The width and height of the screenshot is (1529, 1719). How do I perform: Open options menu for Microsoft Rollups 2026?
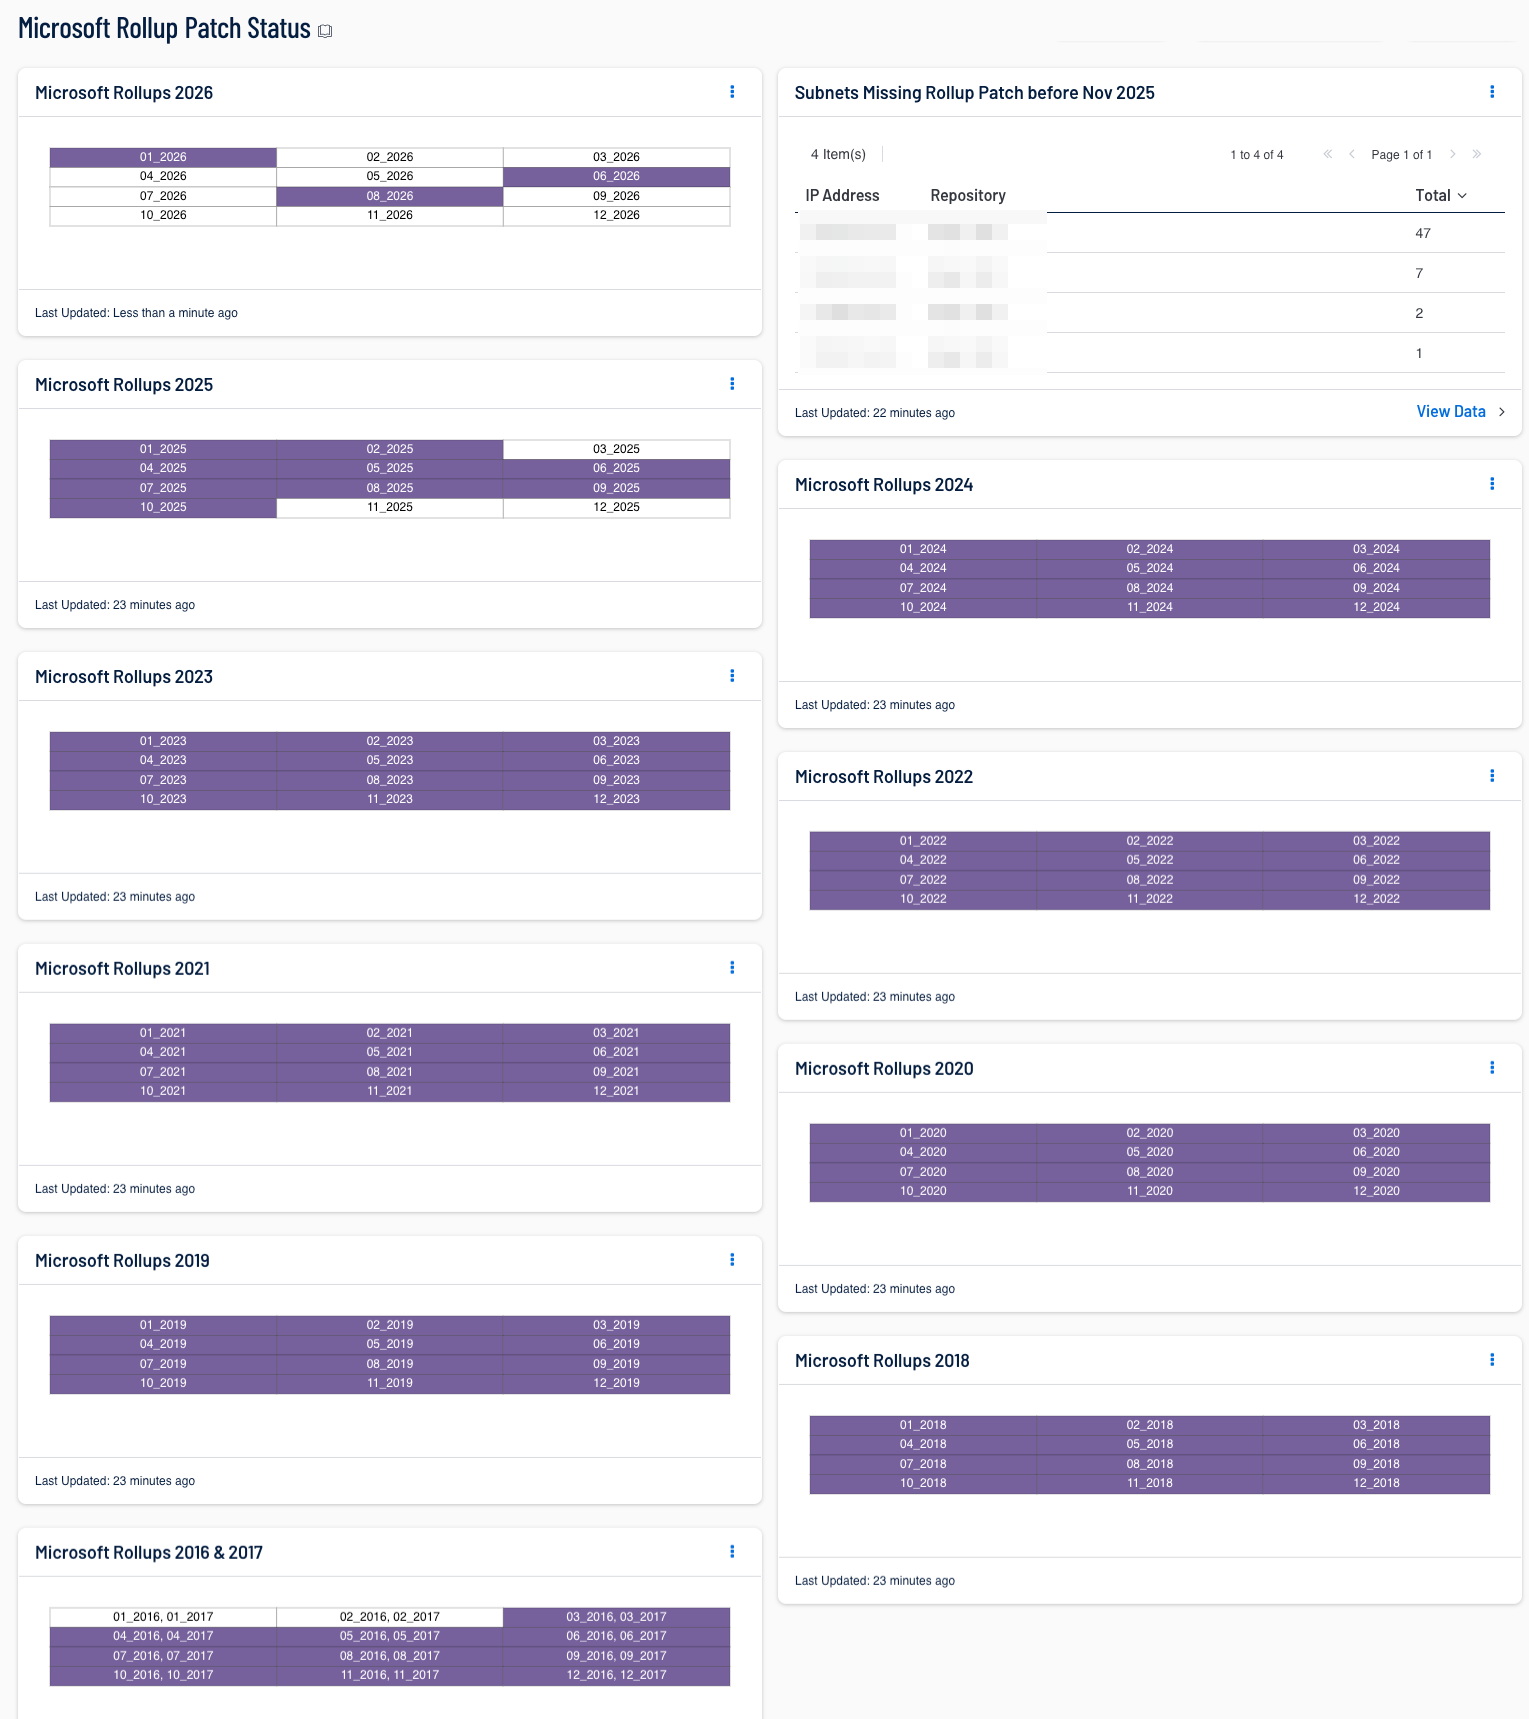732,92
